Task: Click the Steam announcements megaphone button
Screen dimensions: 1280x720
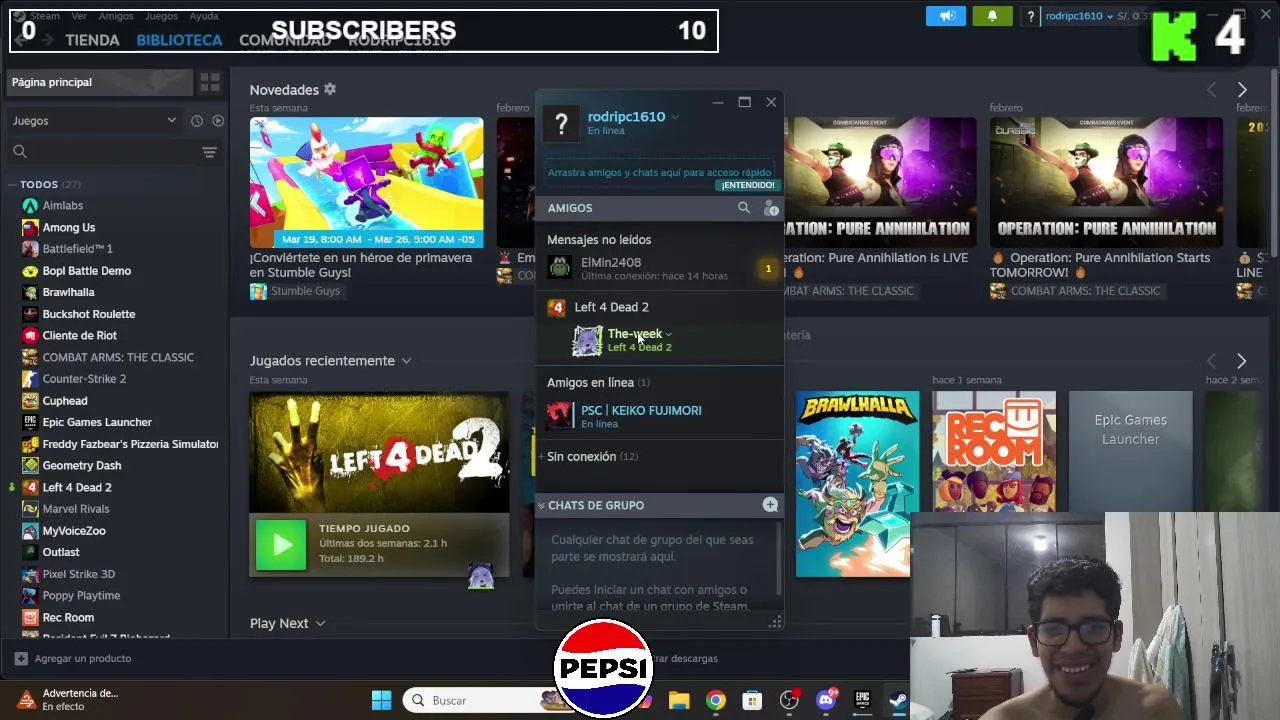Action: click(946, 16)
